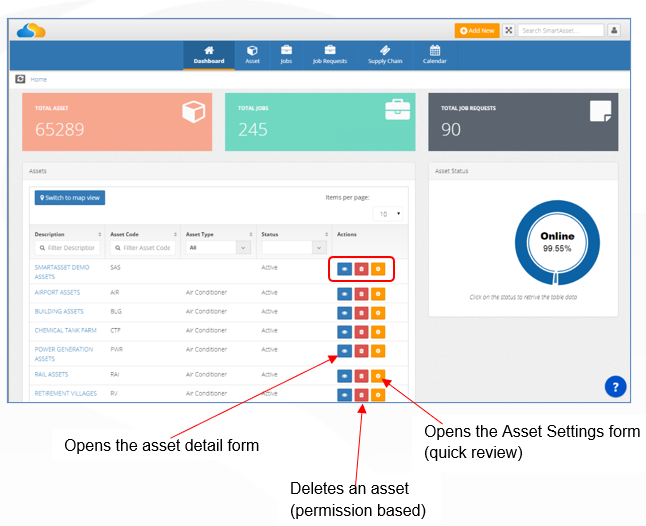View details of CHEMICAL TANK FARM

(x=344, y=332)
